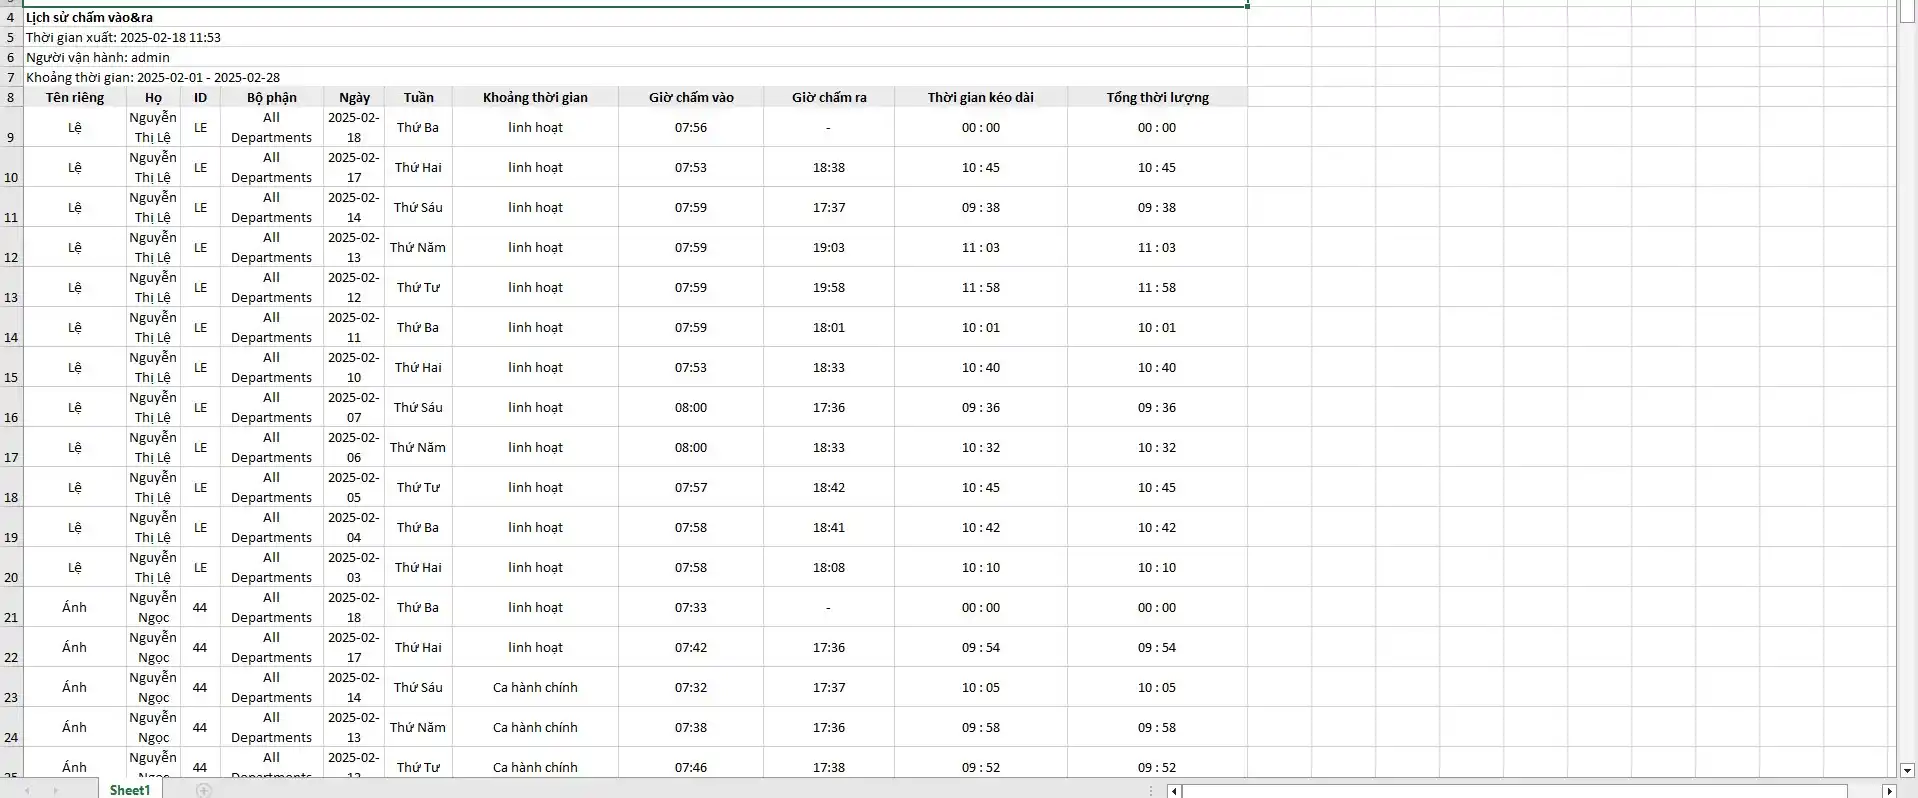Screen dimensions: 1918x798
Task: Select the check-in time cell showing 07:33
Action: (690, 607)
